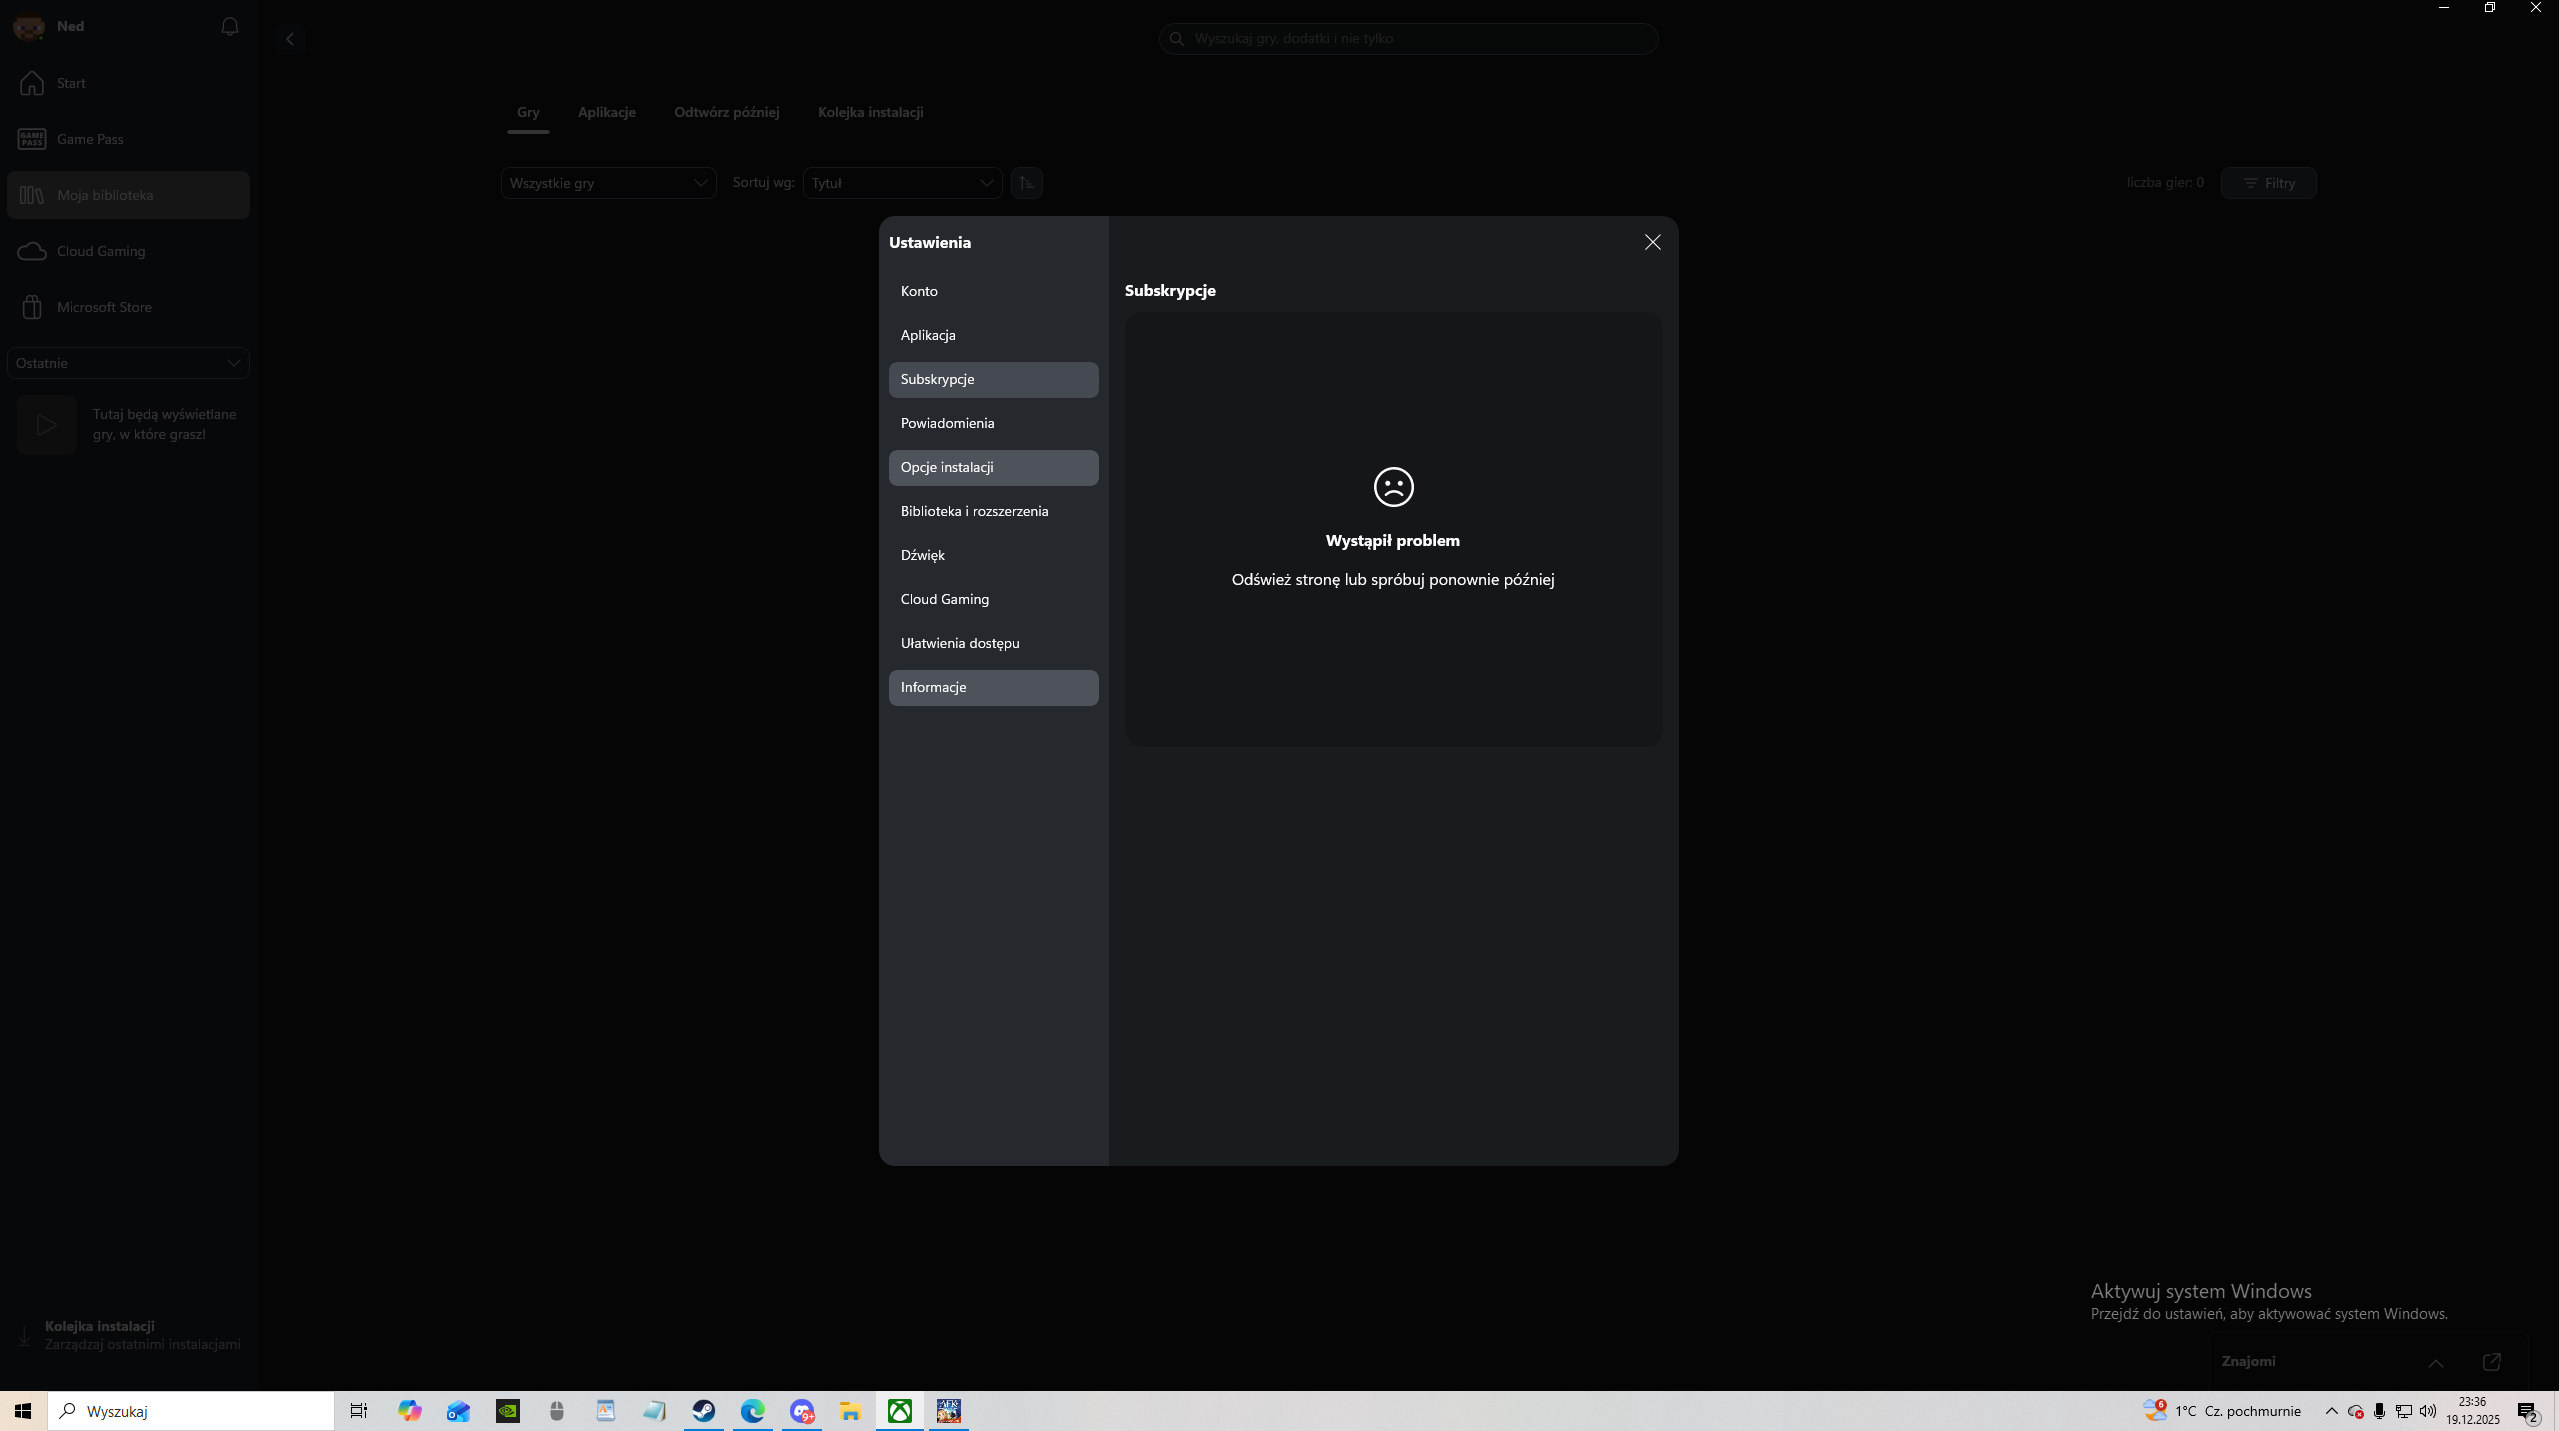Open Game Pass from sidebar icon
2559x1431 pixels.
tap(32, 139)
